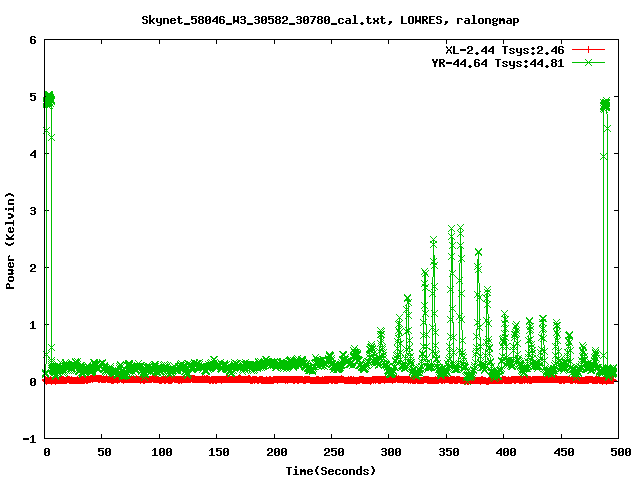Click the Power (Kelvin) y-axis label
The image size is (640, 480).
tap(10, 241)
